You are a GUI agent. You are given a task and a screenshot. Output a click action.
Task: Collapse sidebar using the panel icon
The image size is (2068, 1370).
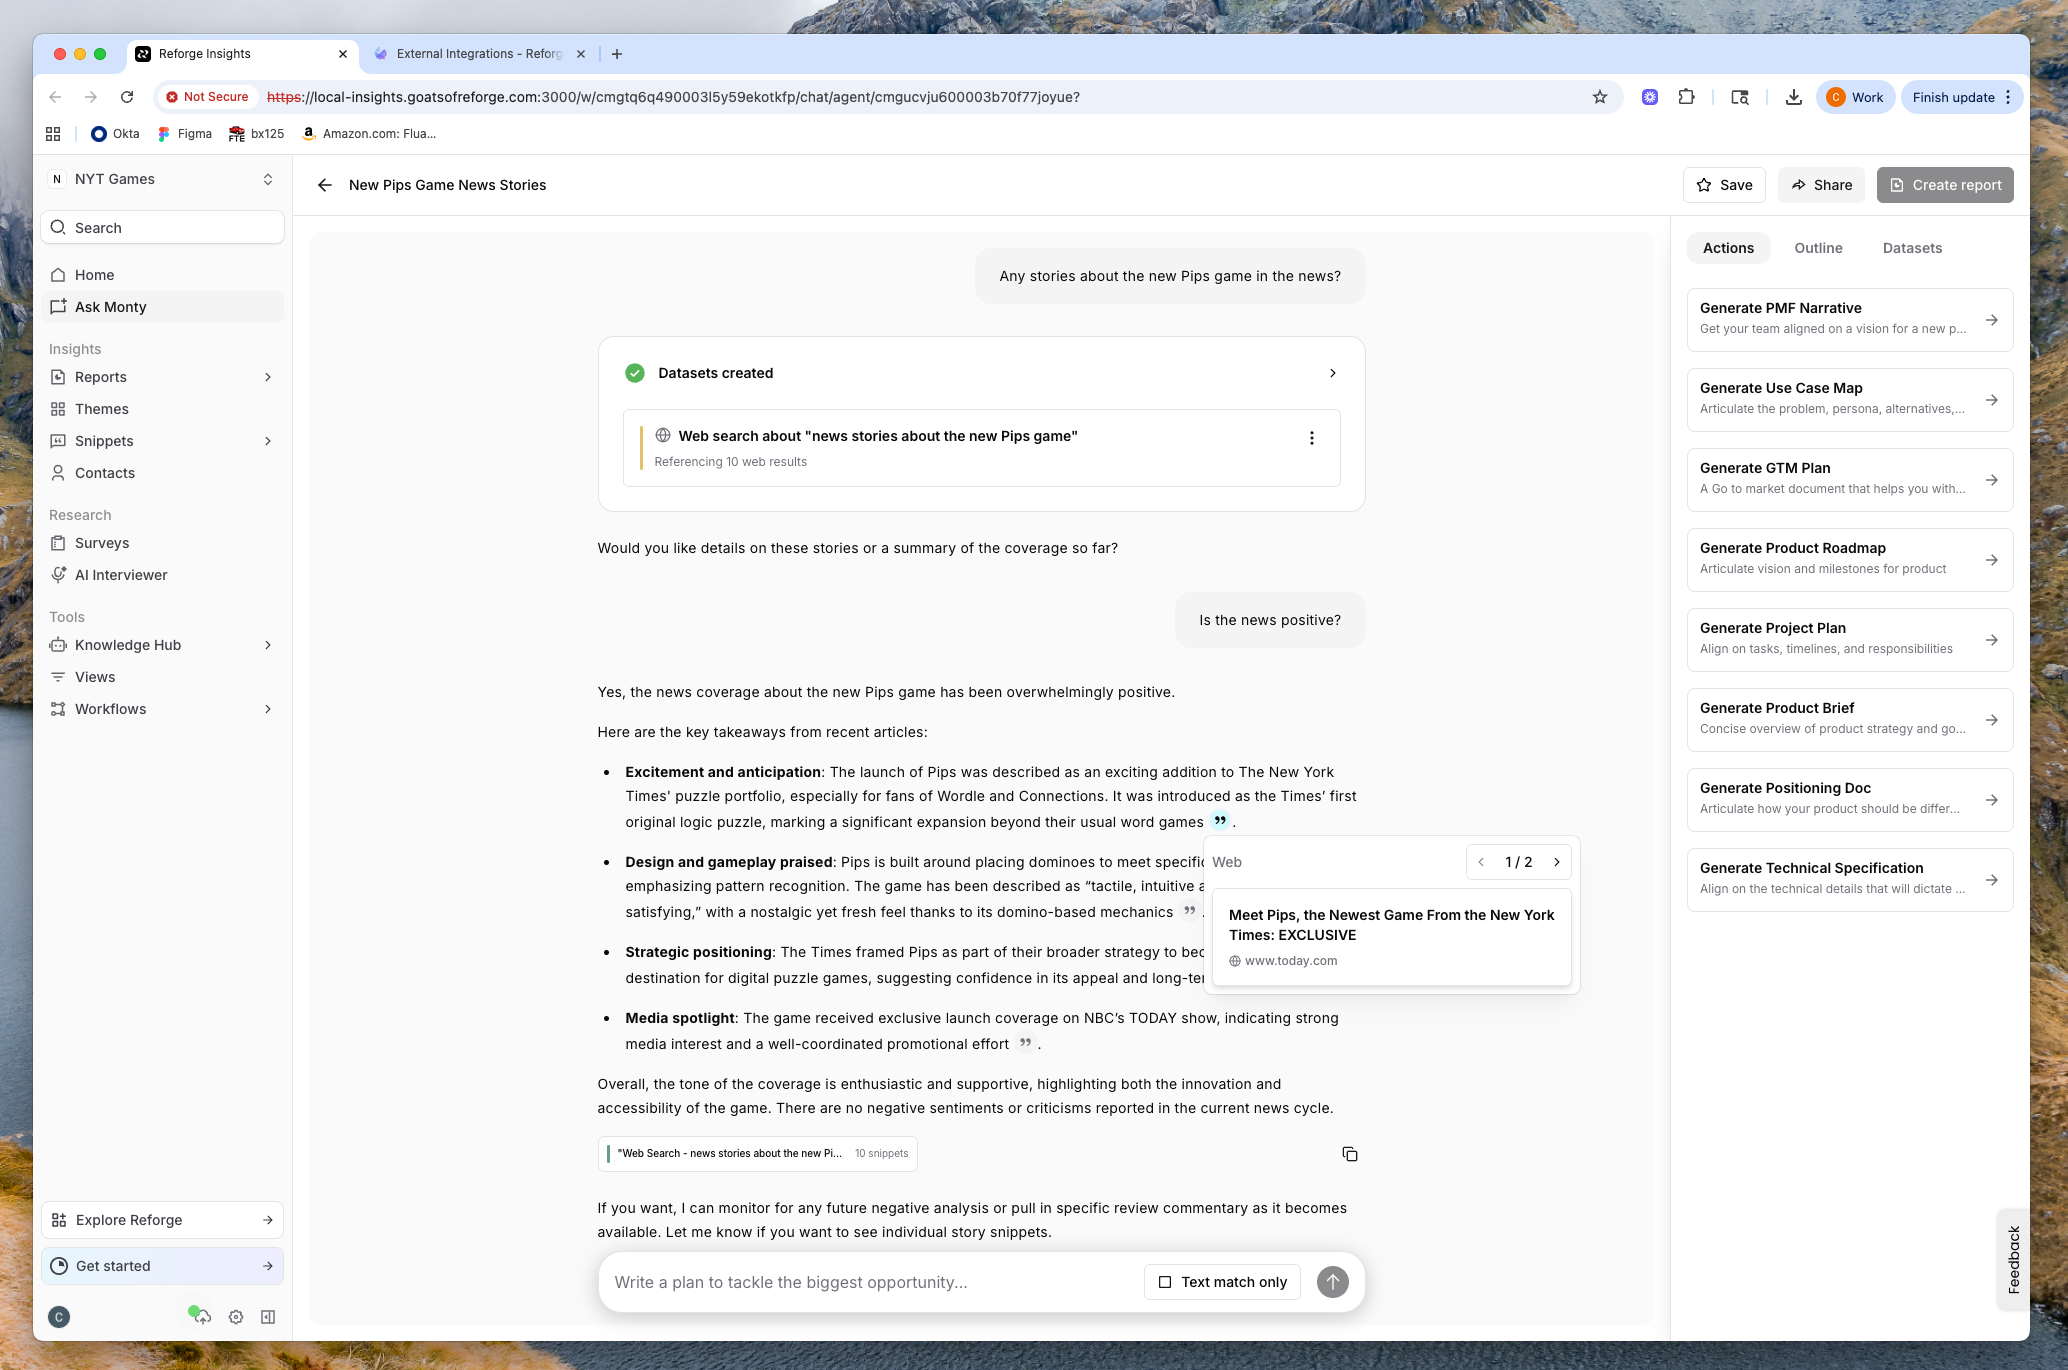point(268,1317)
